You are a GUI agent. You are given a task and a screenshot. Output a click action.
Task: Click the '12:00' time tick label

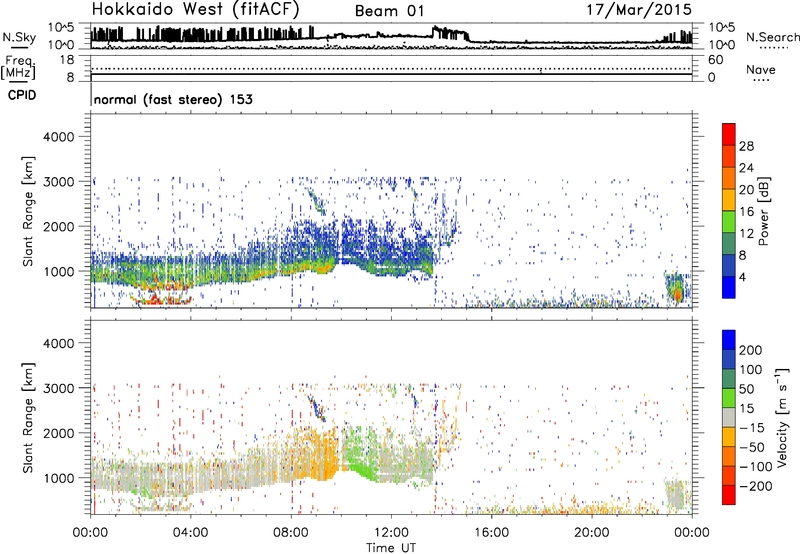coord(391,533)
